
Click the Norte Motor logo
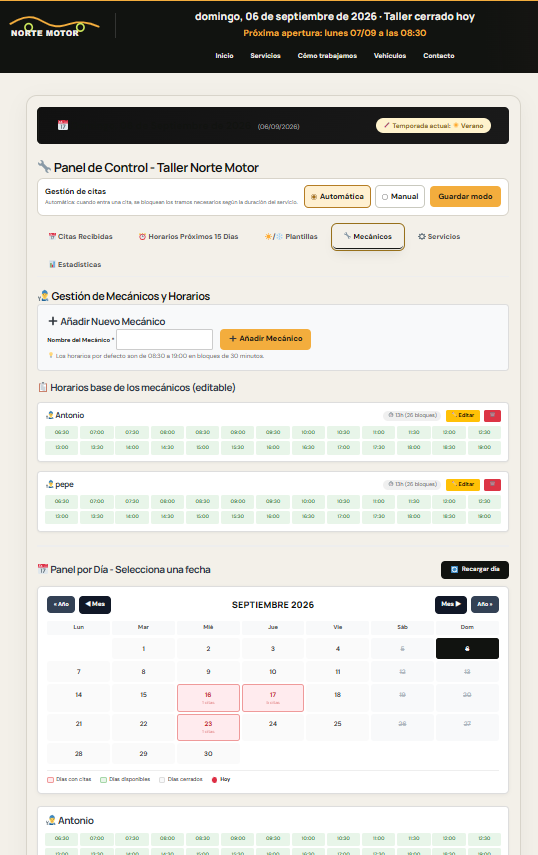pyautogui.click(x=55, y=27)
